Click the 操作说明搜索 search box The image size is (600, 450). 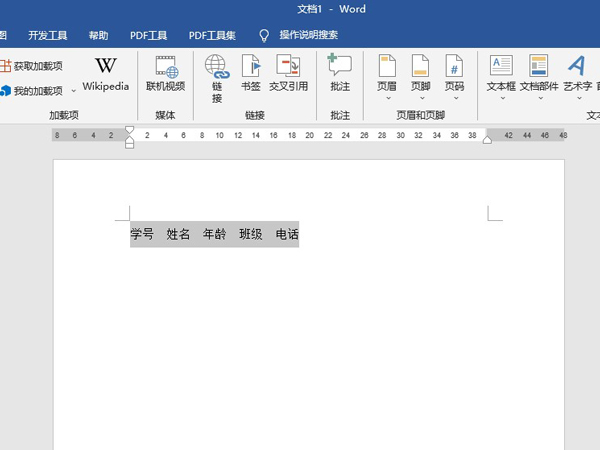coord(308,35)
